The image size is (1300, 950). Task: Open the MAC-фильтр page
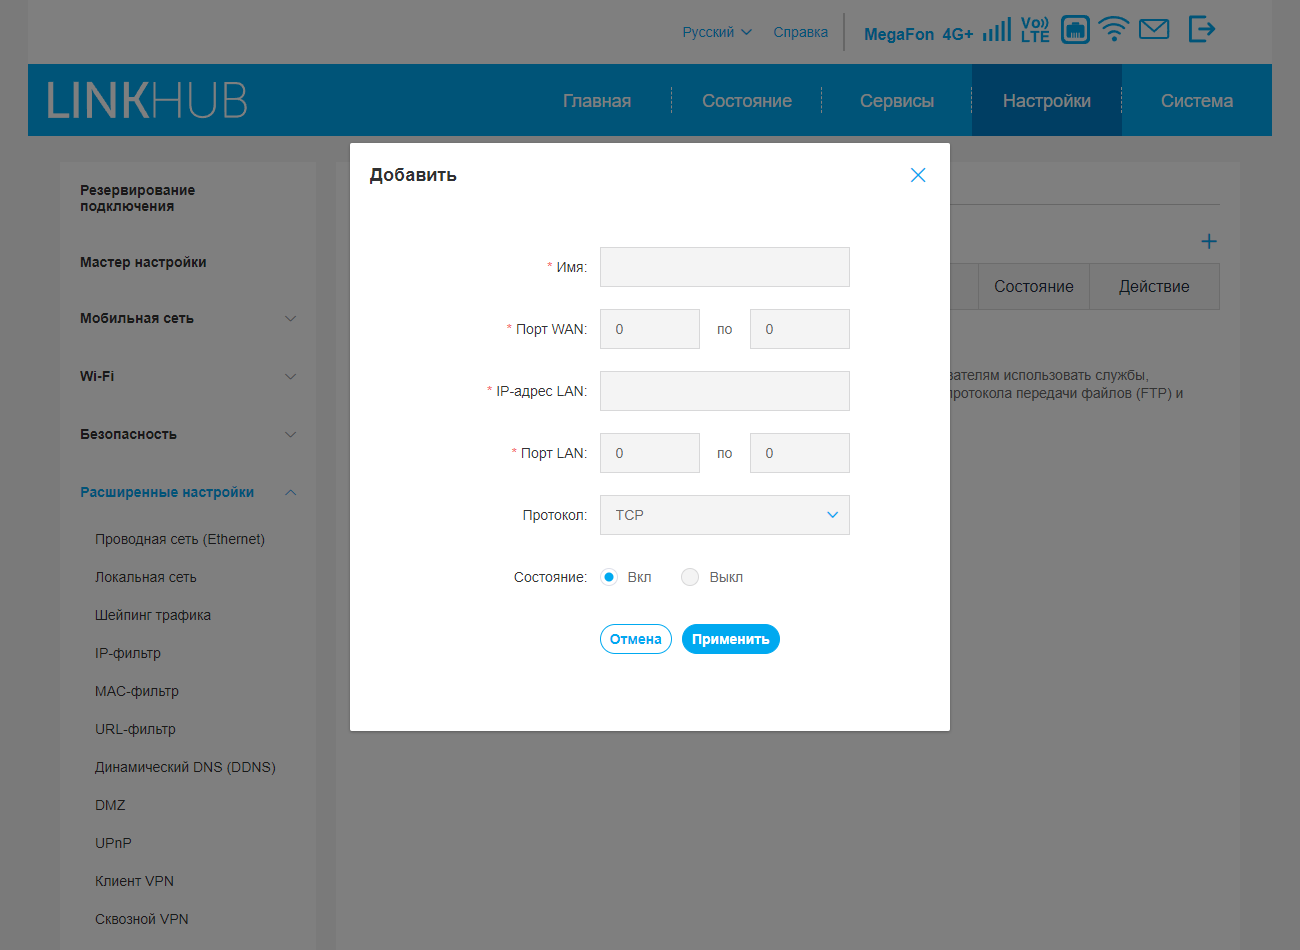137,691
